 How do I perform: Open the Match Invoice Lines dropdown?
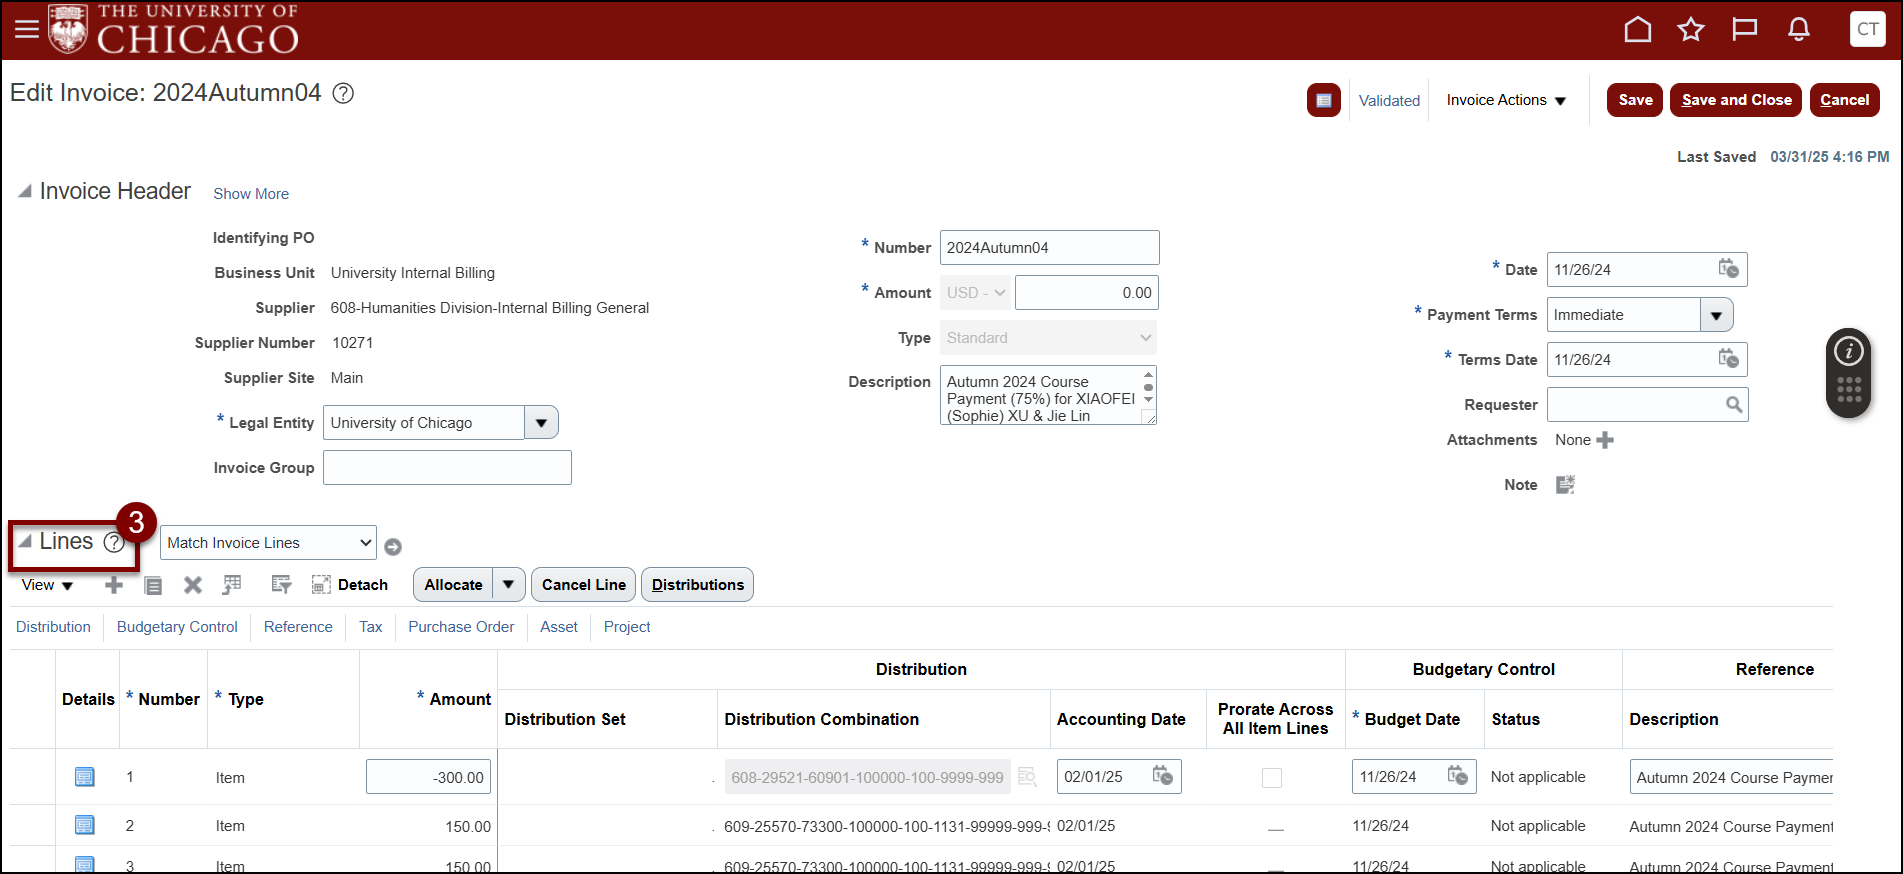(268, 543)
